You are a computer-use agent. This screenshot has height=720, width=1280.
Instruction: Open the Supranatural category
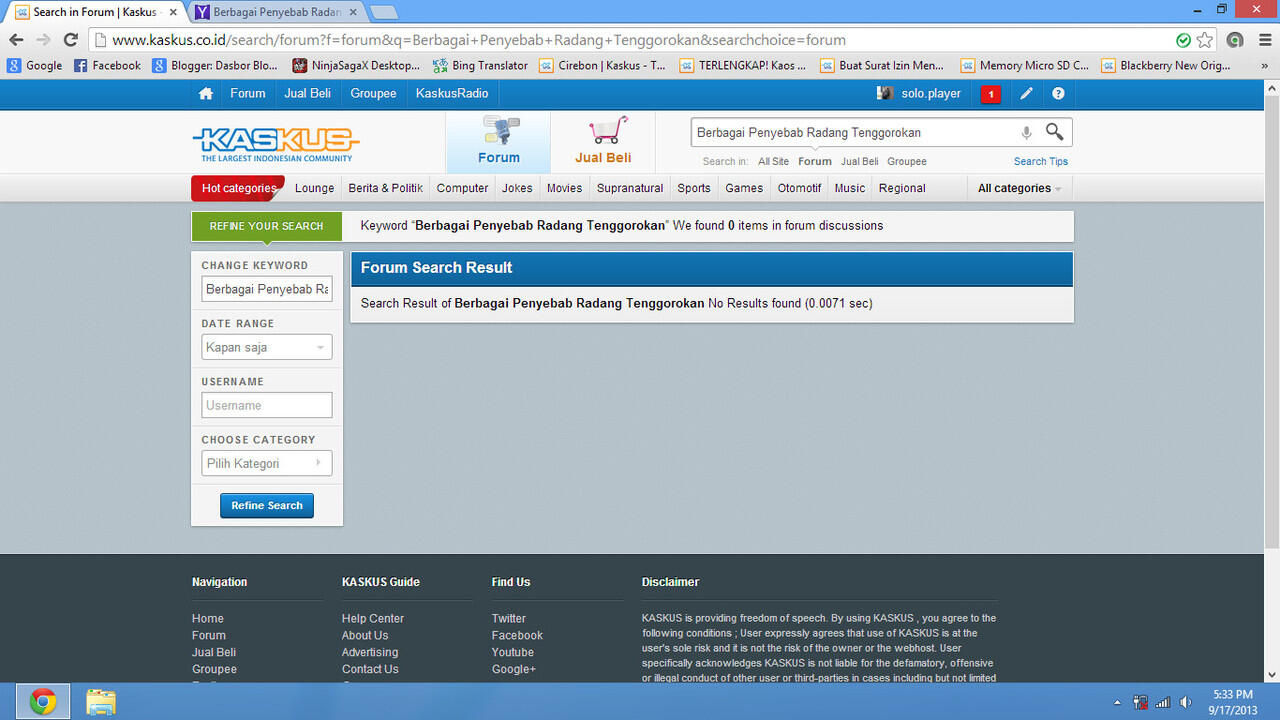click(x=630, y=188)
